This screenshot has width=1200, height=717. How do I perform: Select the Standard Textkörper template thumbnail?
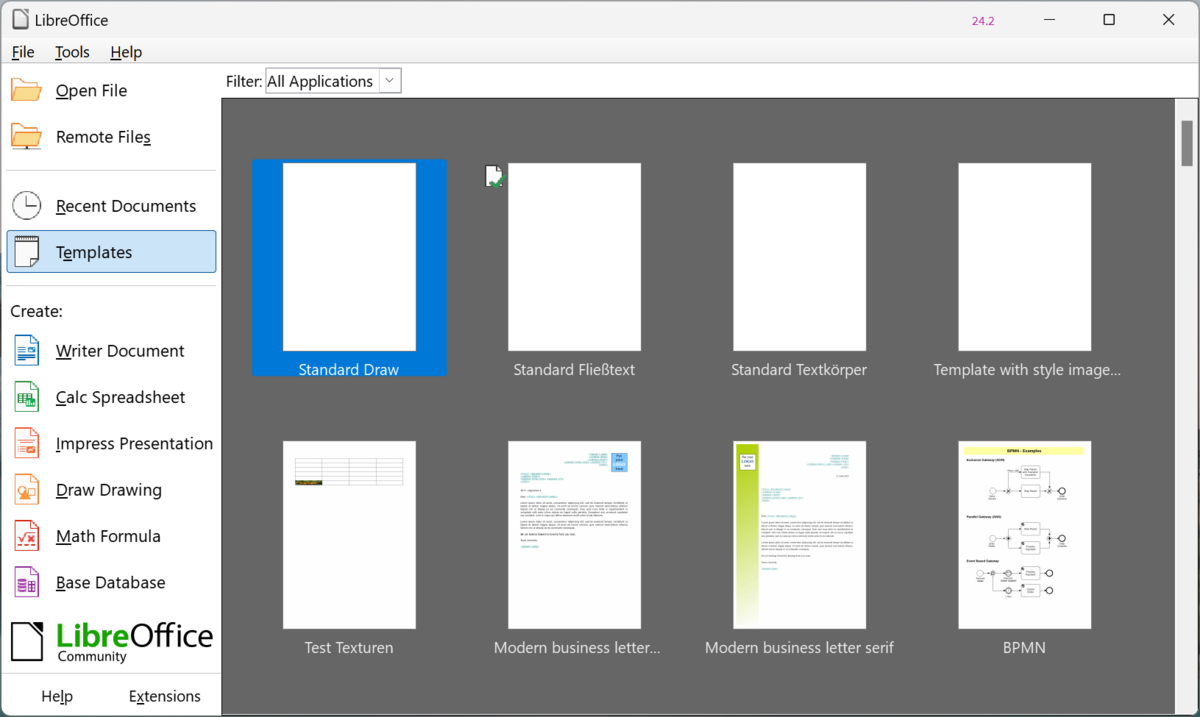pos(799,257)
